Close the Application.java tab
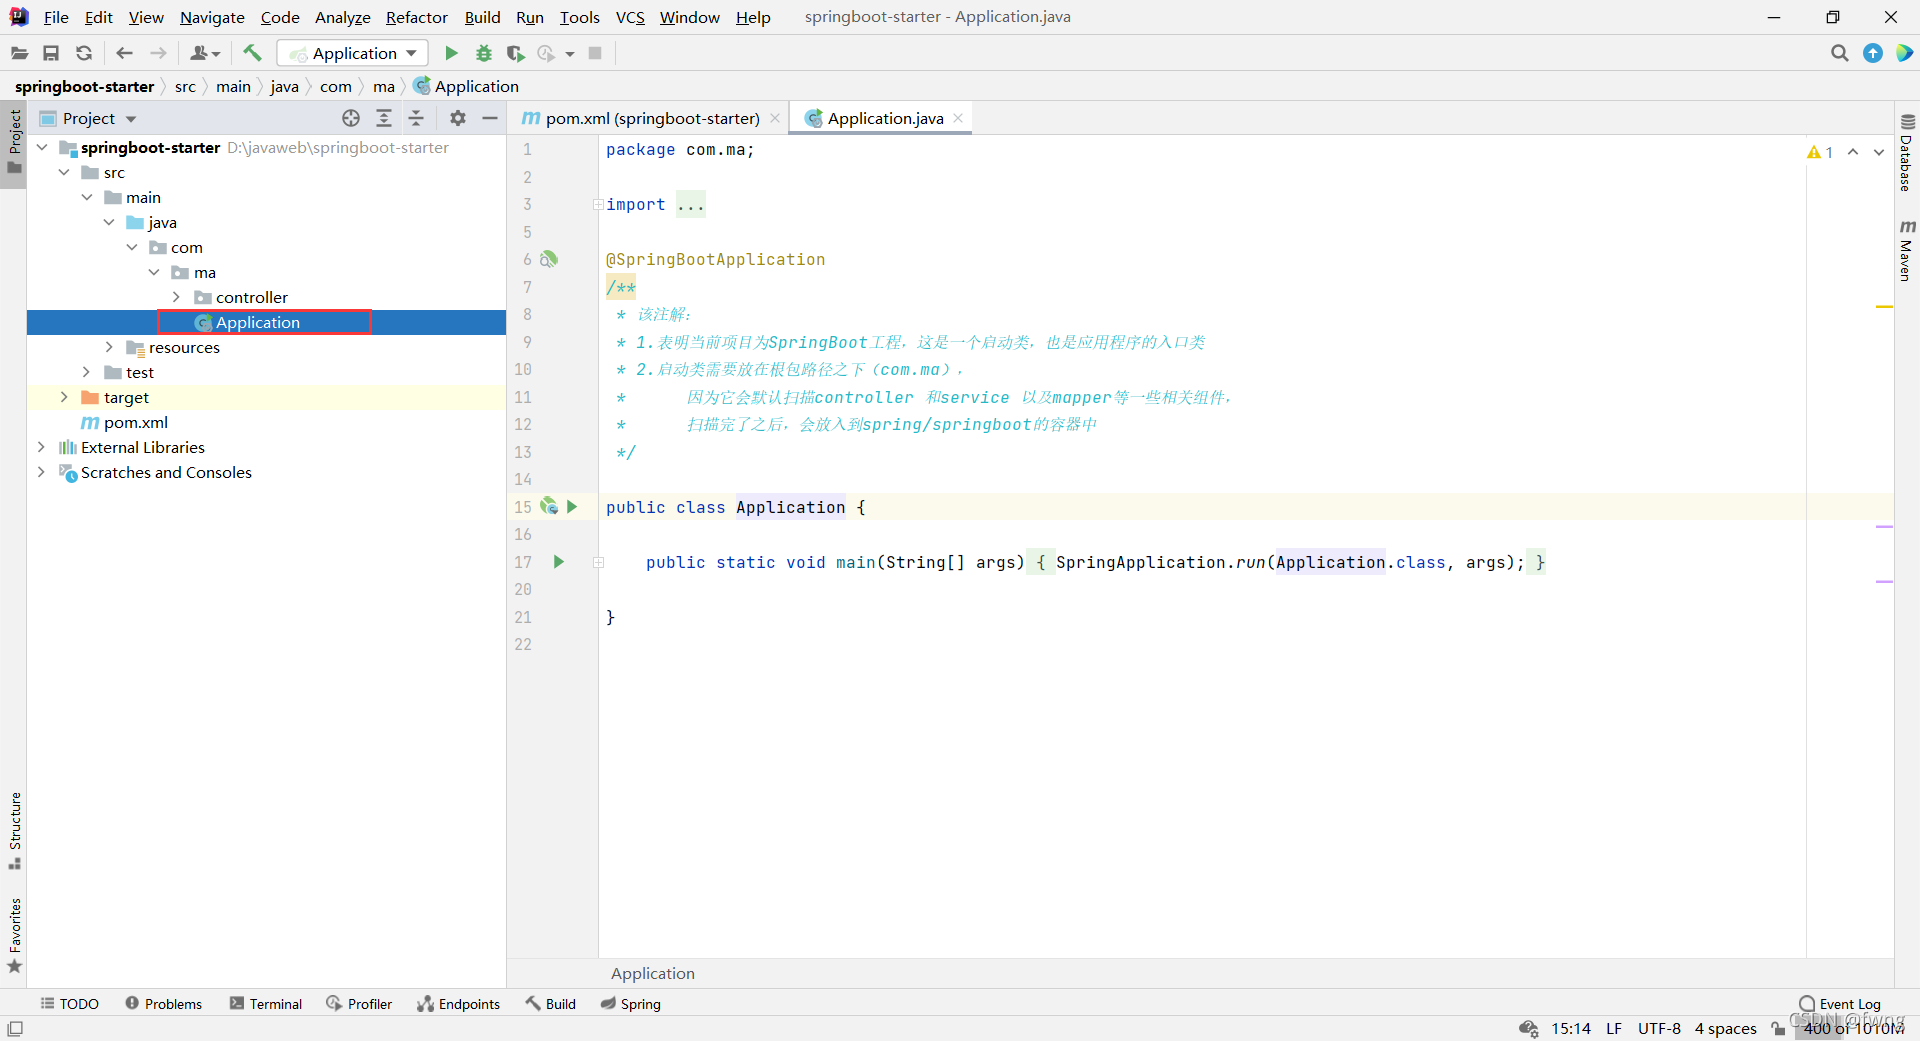Screen dimensions: 1920x1041 (958, 118)
